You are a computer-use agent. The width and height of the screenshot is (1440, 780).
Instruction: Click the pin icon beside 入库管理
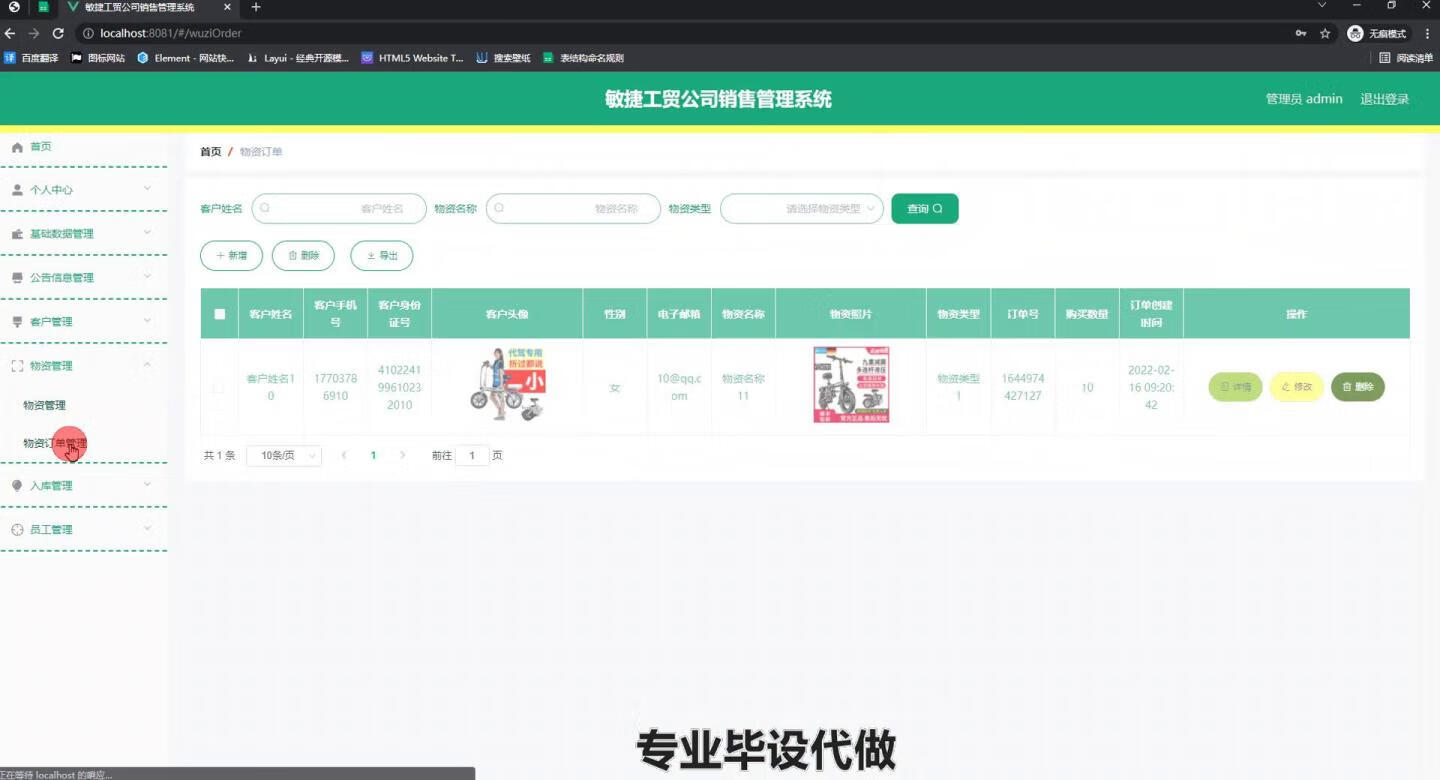[16, 485]
